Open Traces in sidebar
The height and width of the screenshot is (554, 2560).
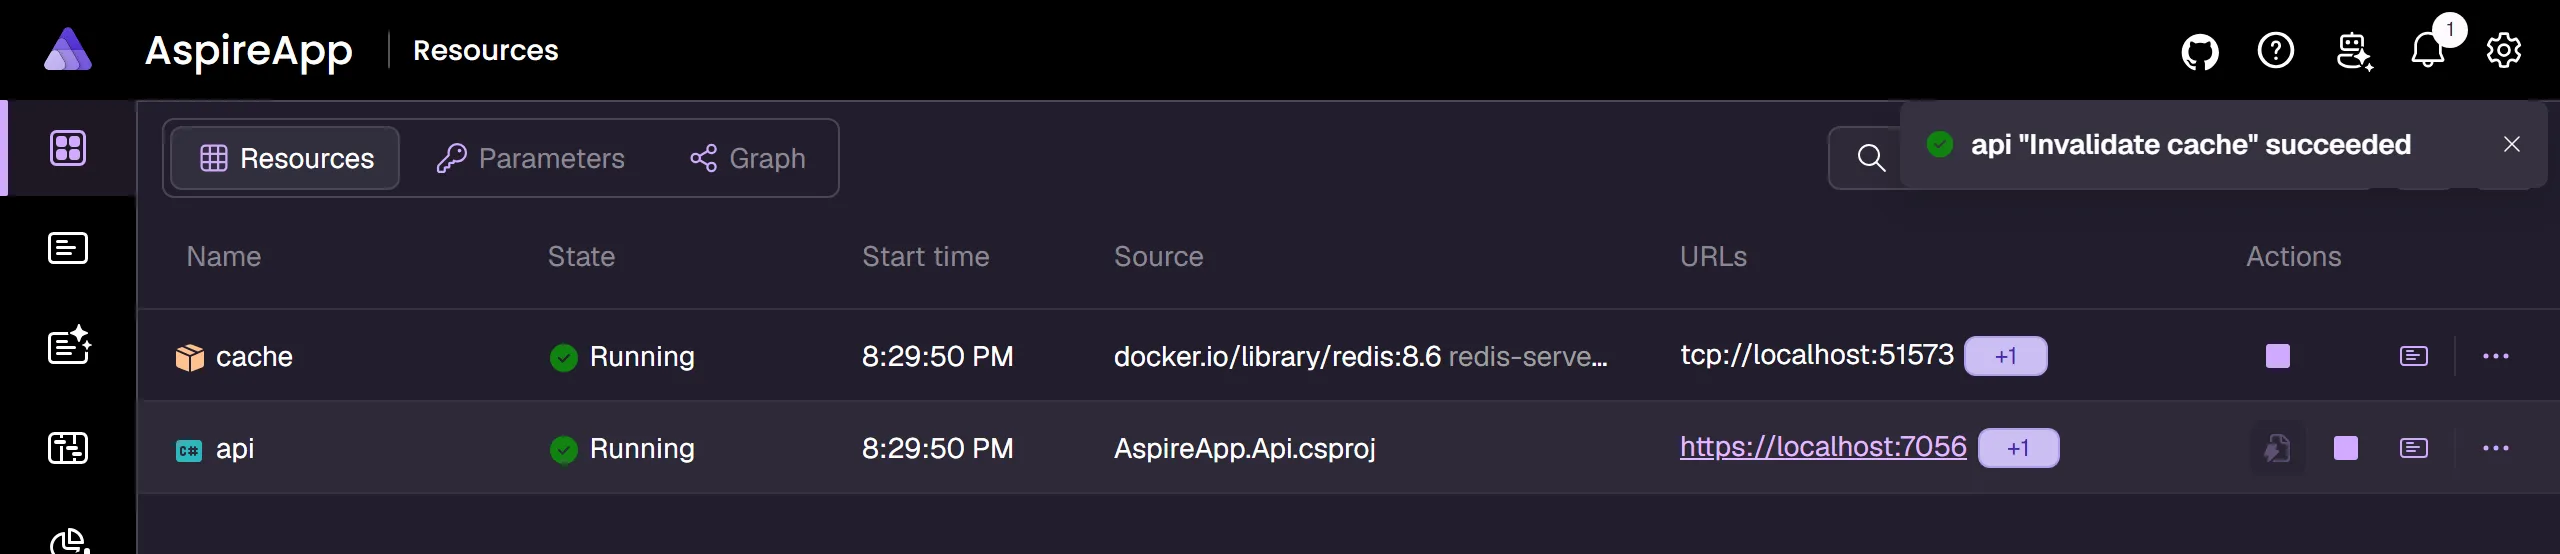(x=68, y=448)
